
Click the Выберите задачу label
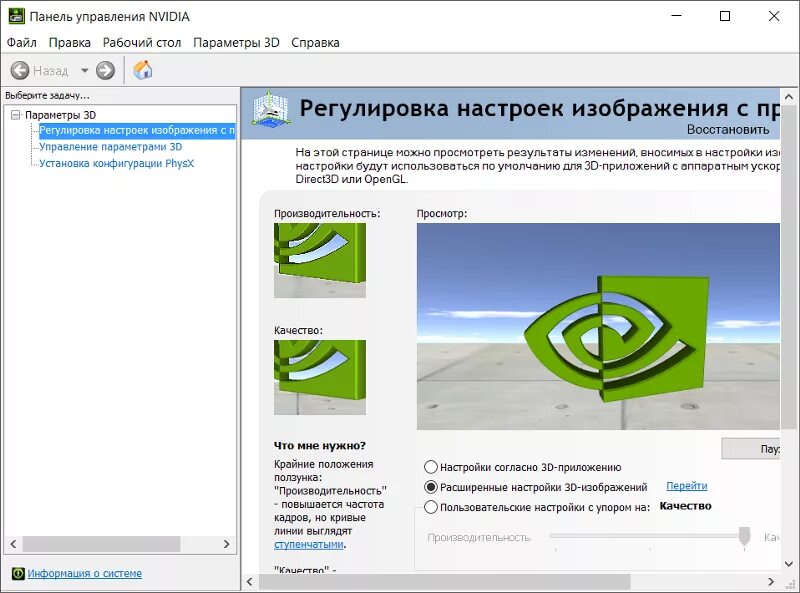point(47,95)
